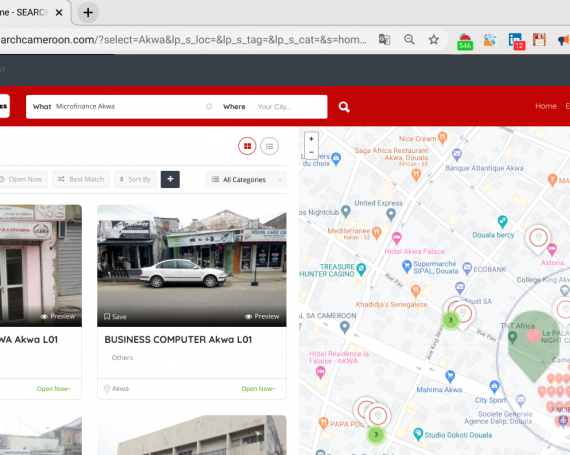This screenshot has width=570, height=455.
Task: Clear the Microfinance Akwa search text
Action: point(209,106)
